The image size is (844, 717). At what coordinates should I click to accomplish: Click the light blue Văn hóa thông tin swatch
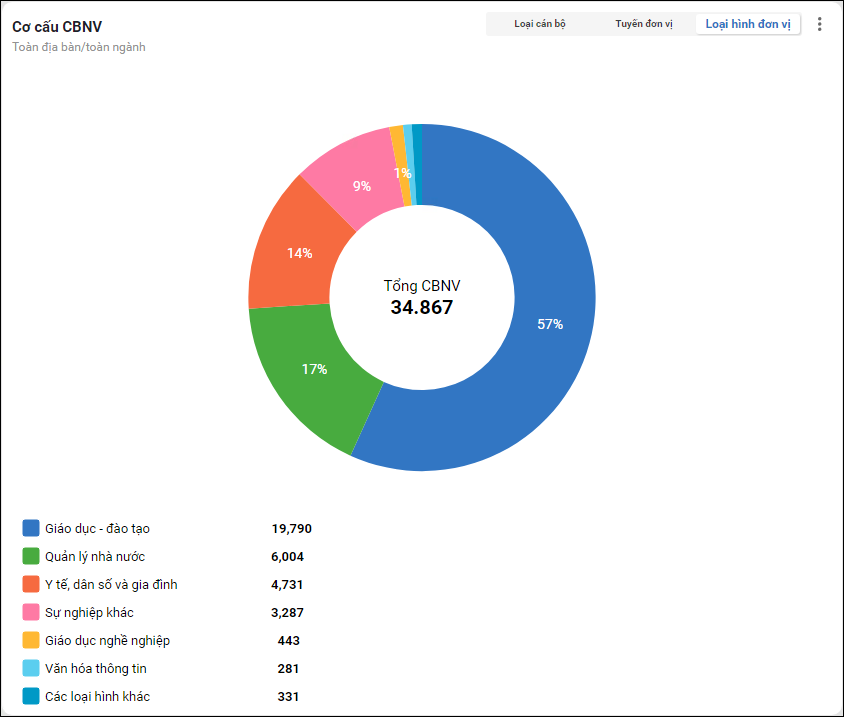(x=31, y=668)
